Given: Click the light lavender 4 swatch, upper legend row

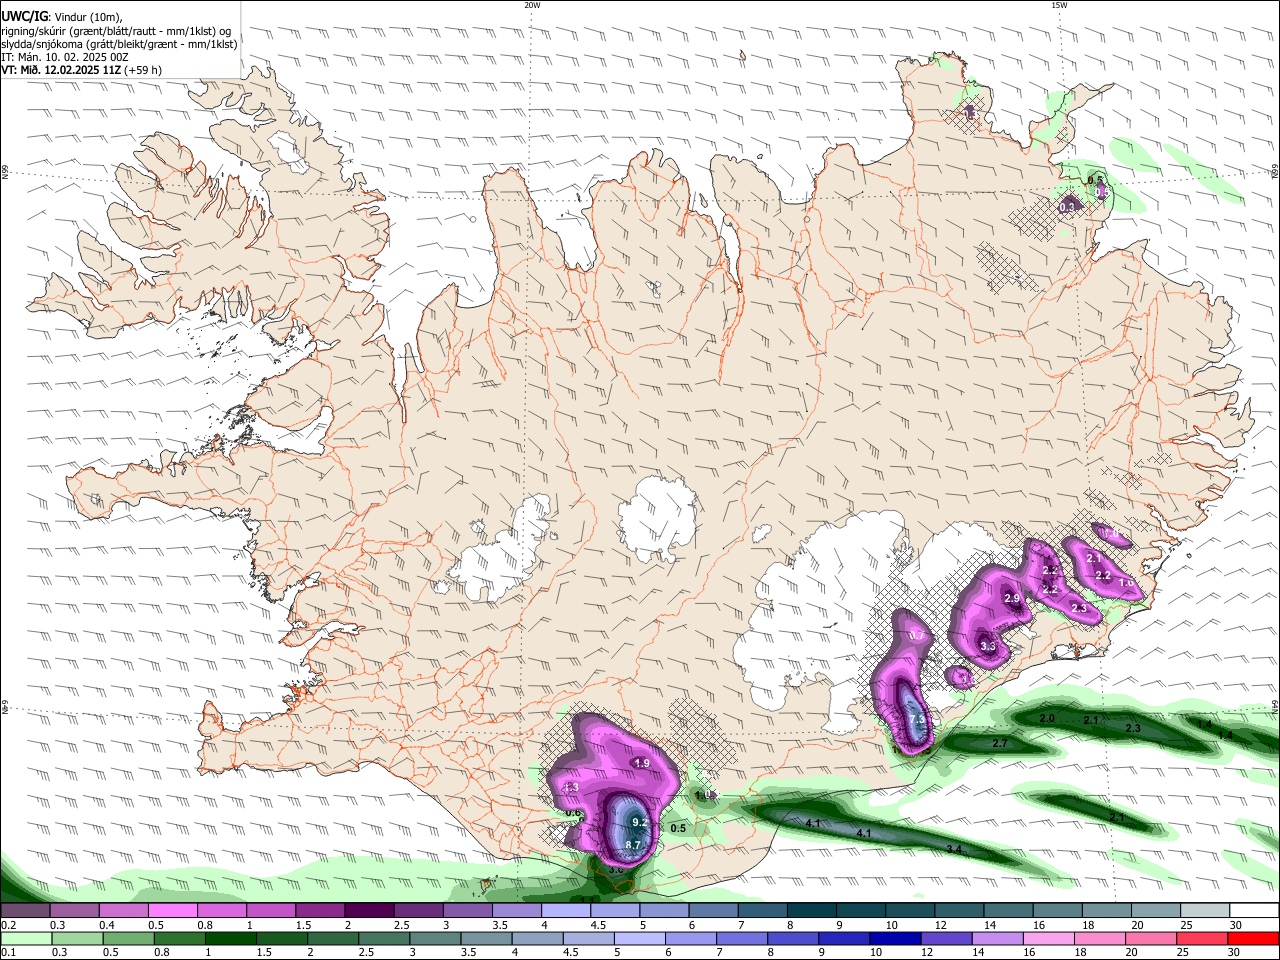Looking at the screenshot, I should click(x=566, y=911).
